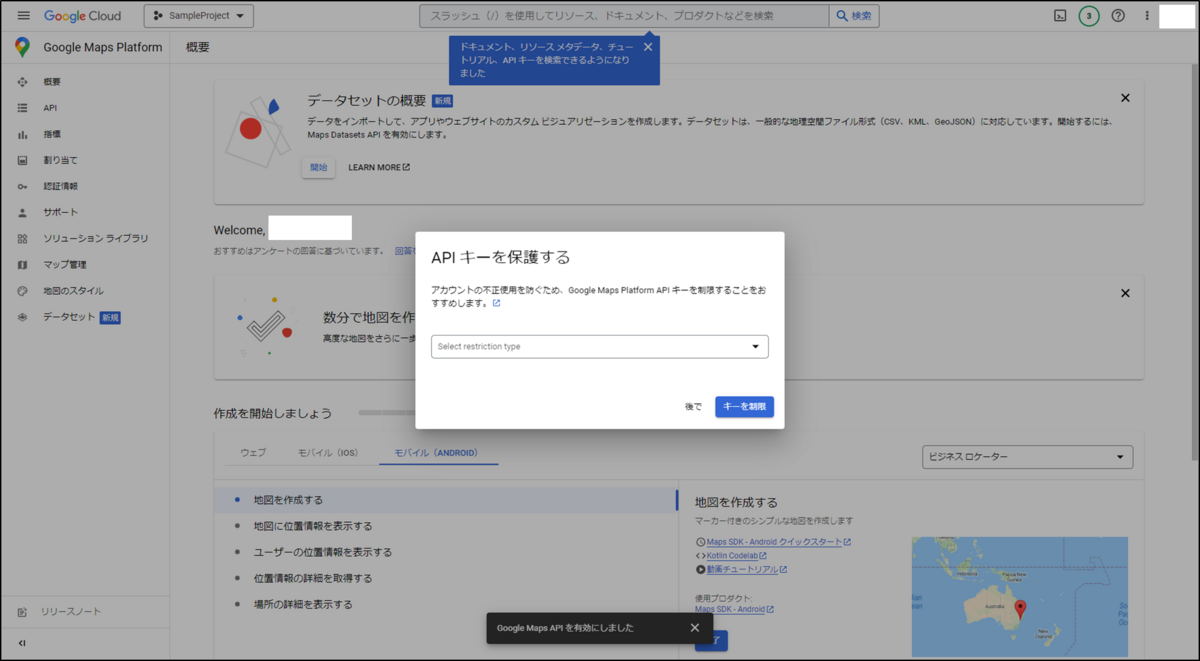Open the three-dot settings menu
1200x661 pixels.
1146,16
